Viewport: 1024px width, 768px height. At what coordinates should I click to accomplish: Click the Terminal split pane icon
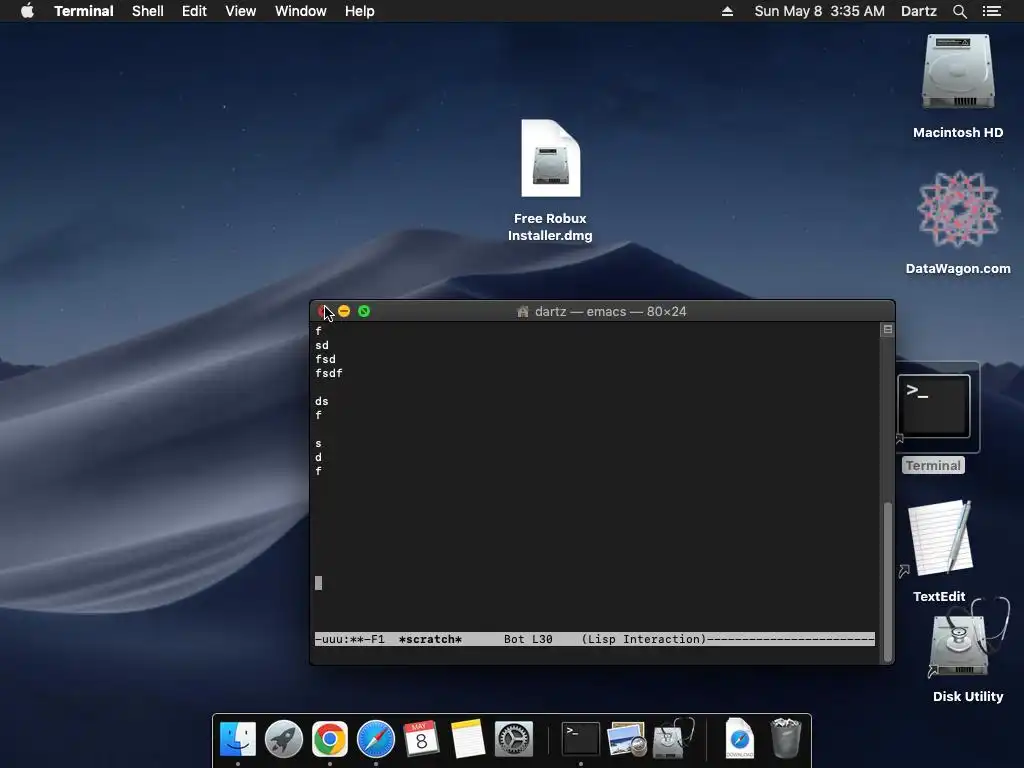click(888, 330)
